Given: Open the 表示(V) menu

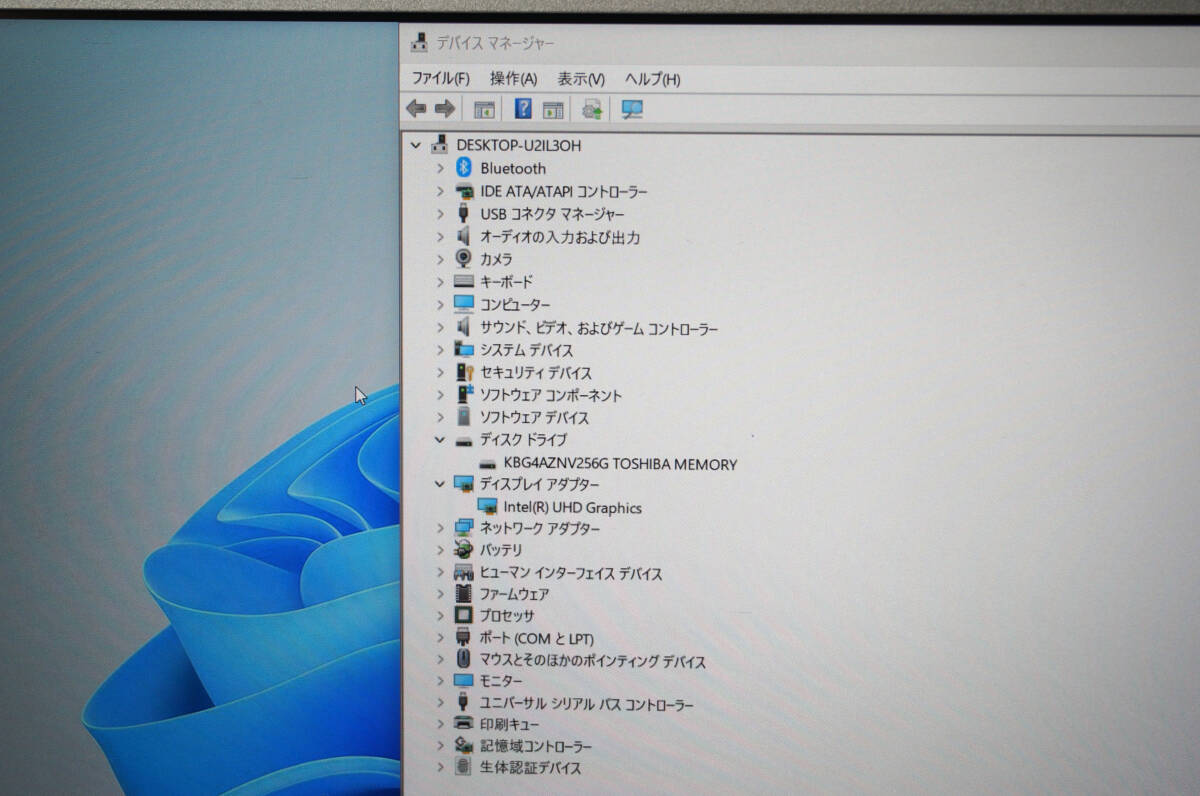Looking at the screenshot, I should (x=581, y=79).
